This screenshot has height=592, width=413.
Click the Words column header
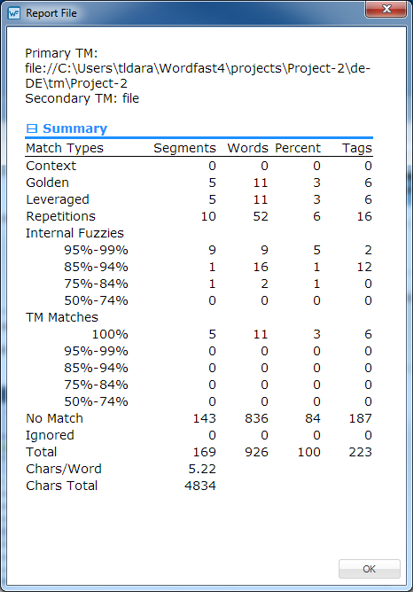(x=248, y=148)
